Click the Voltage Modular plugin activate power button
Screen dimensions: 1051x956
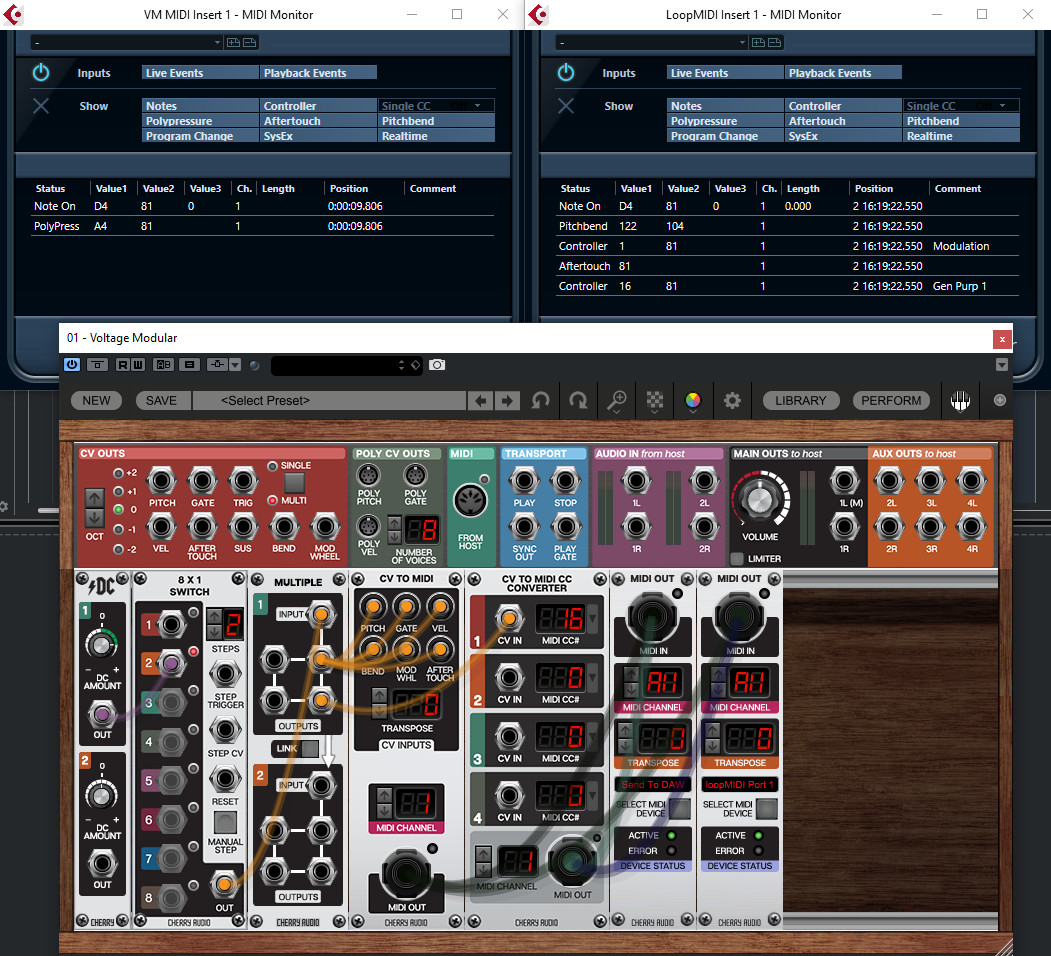tap(72, 365)
